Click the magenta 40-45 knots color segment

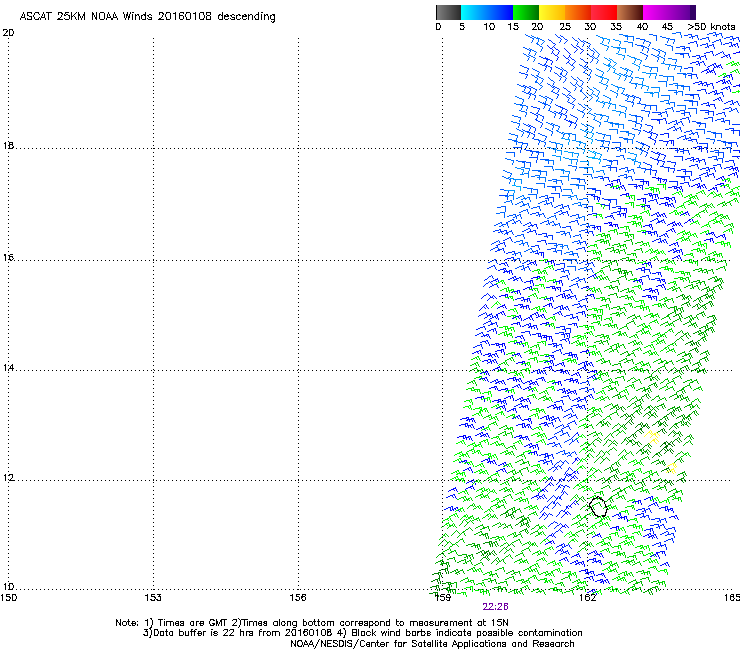[656, 12]
